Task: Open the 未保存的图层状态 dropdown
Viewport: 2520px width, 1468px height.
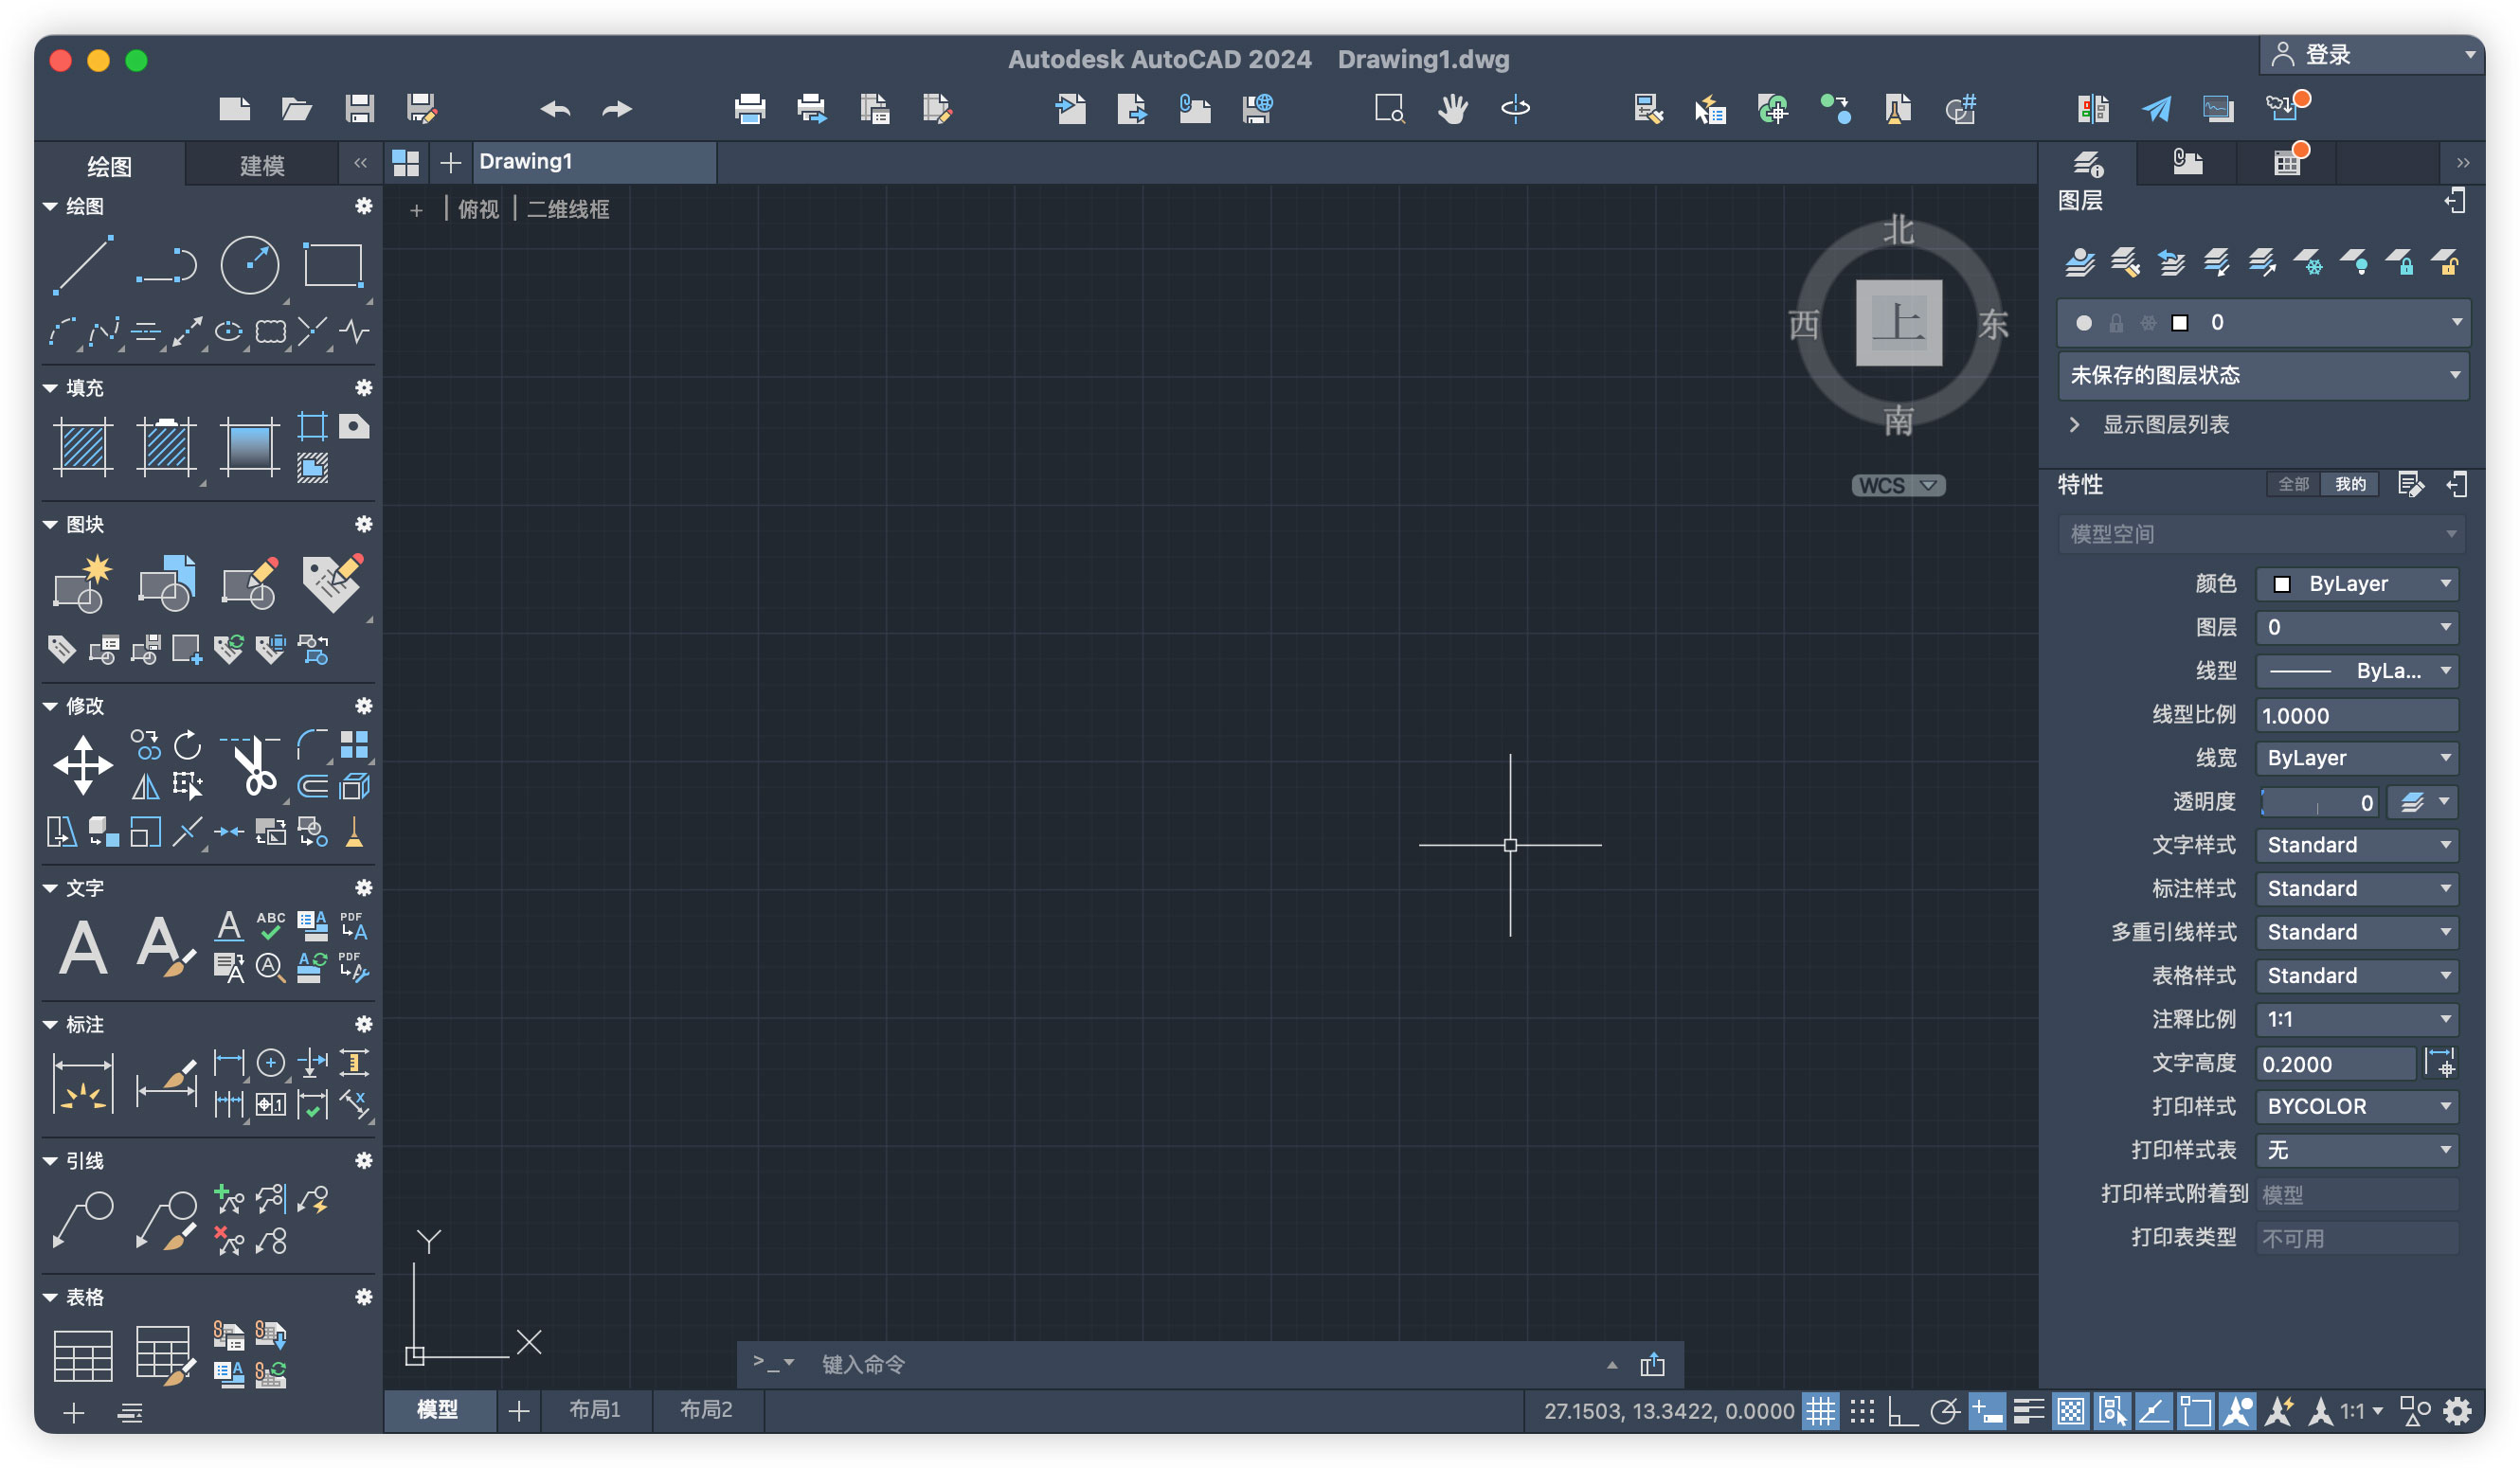Action: (x=2264, y=375)
